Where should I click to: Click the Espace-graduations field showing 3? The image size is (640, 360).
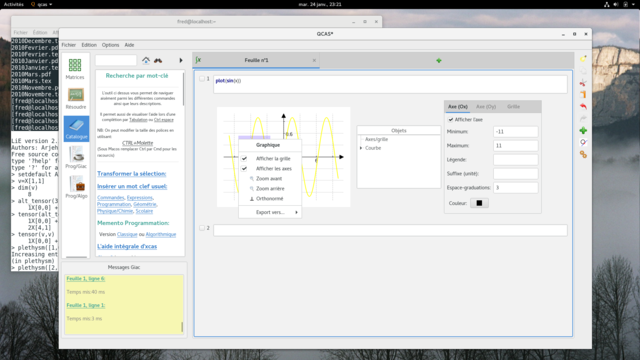[516, 188]
